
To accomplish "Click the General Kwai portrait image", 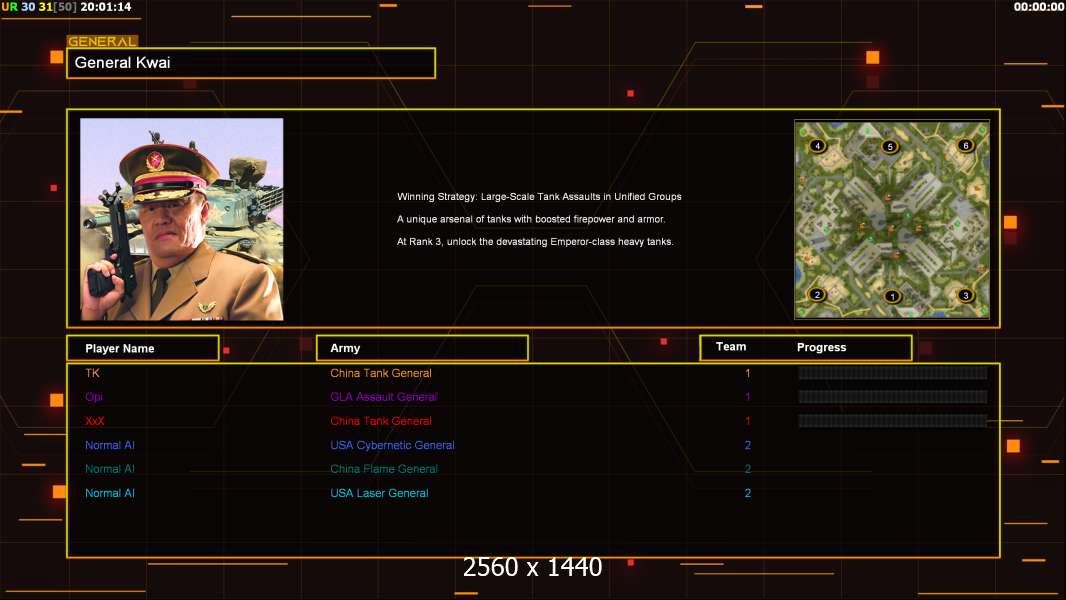I will [181, 219].
